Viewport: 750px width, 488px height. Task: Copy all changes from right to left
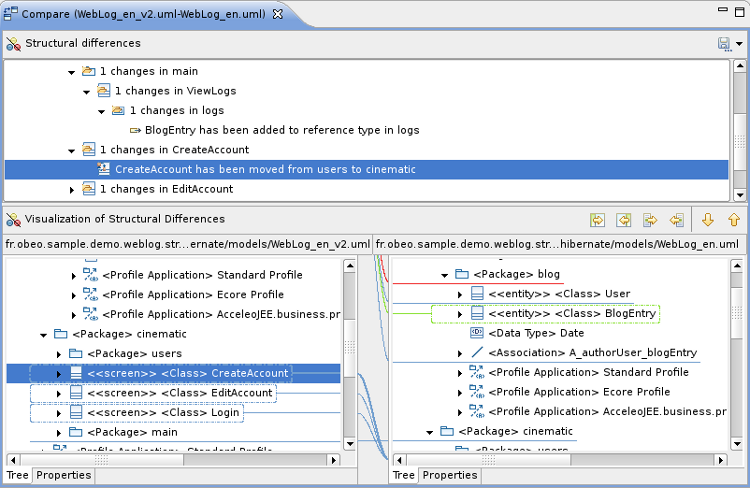624,220
